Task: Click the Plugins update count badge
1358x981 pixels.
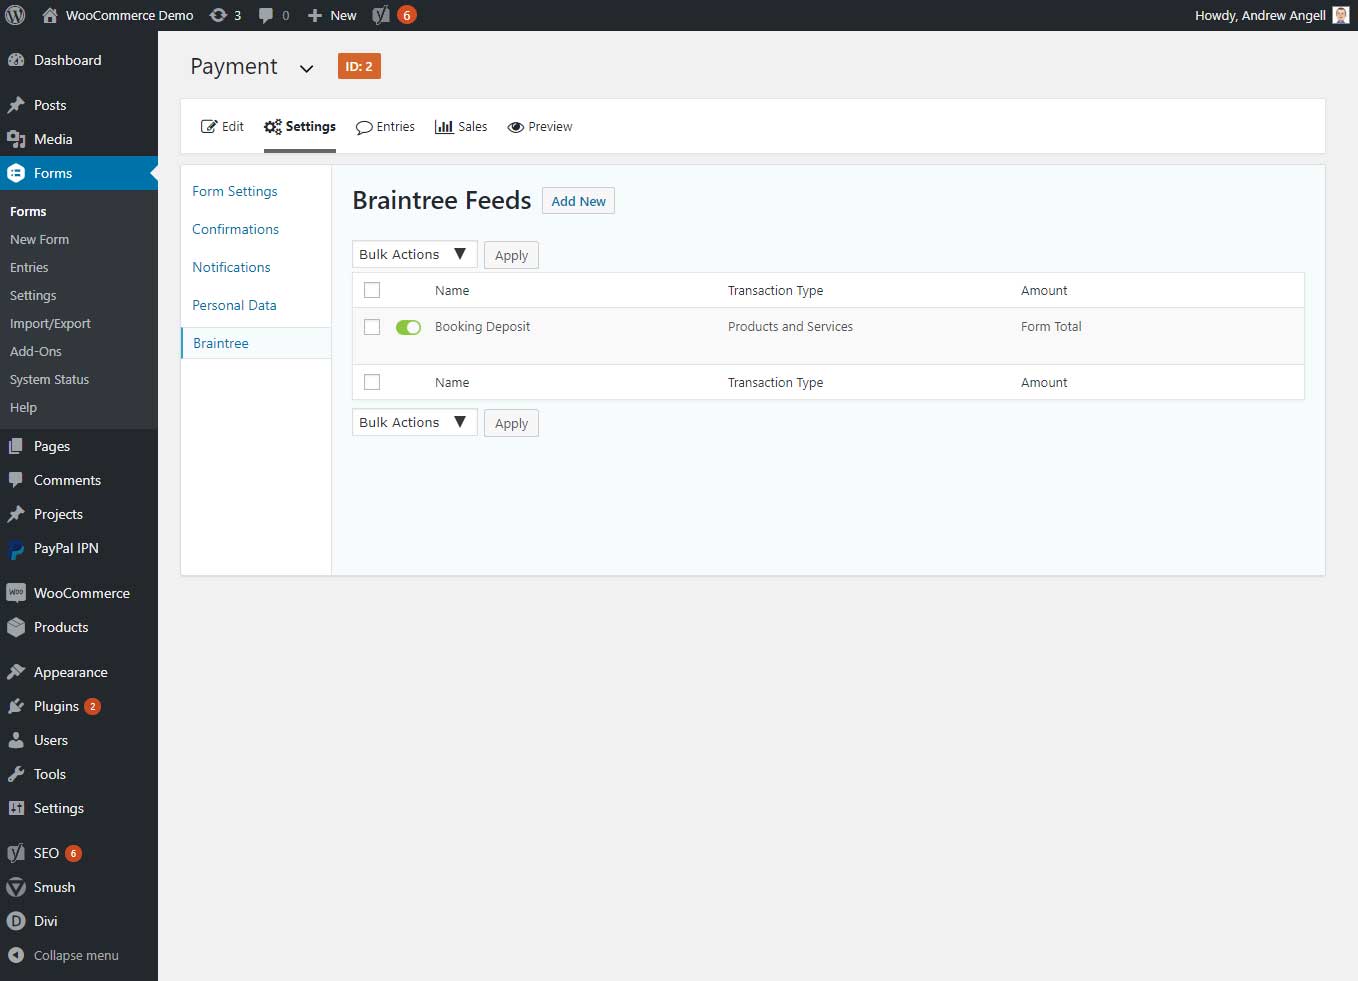Action: click(x=92, y=706)
